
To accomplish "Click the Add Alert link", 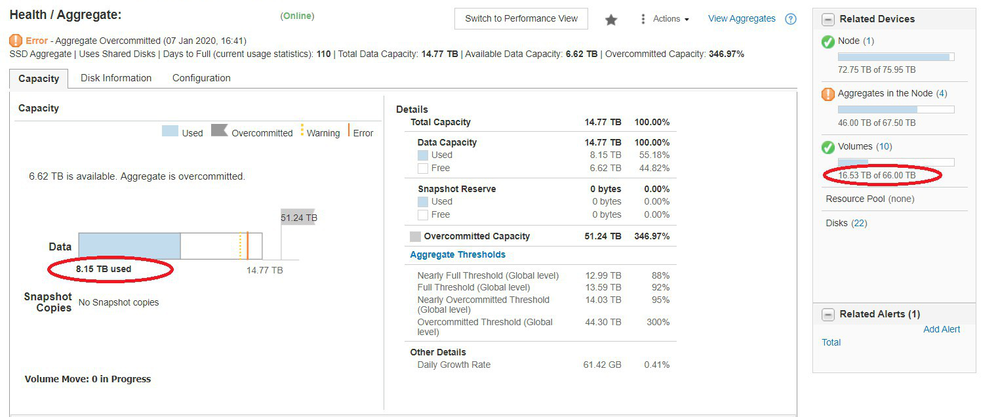I will (x=941, y=329).
